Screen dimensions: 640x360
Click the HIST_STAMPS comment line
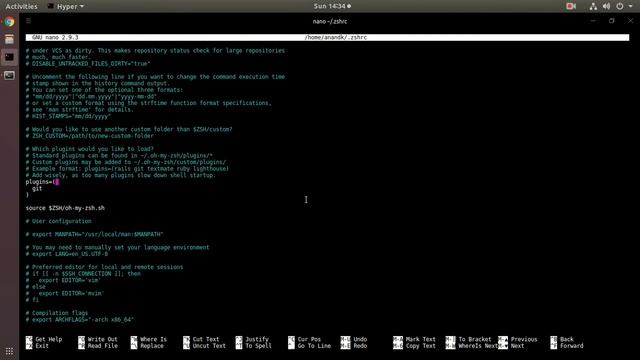pyautogui.click(x=68, y=116)
